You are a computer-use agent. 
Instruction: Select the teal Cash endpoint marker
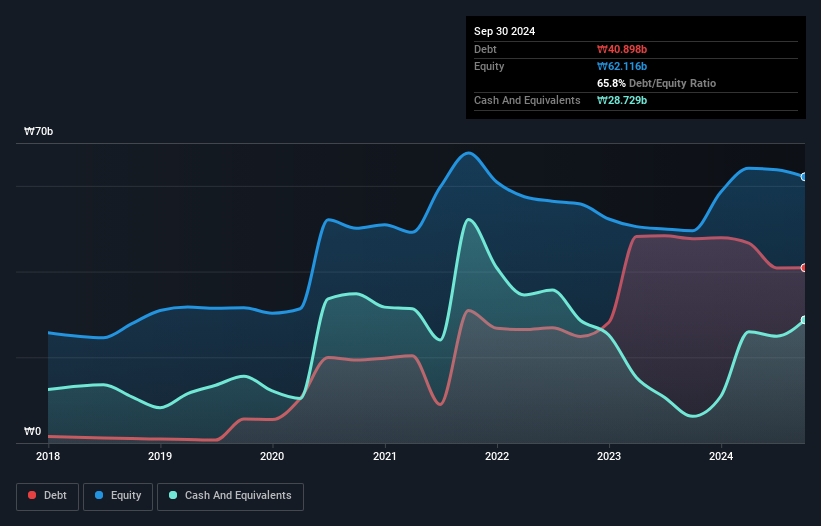[804, 320]
